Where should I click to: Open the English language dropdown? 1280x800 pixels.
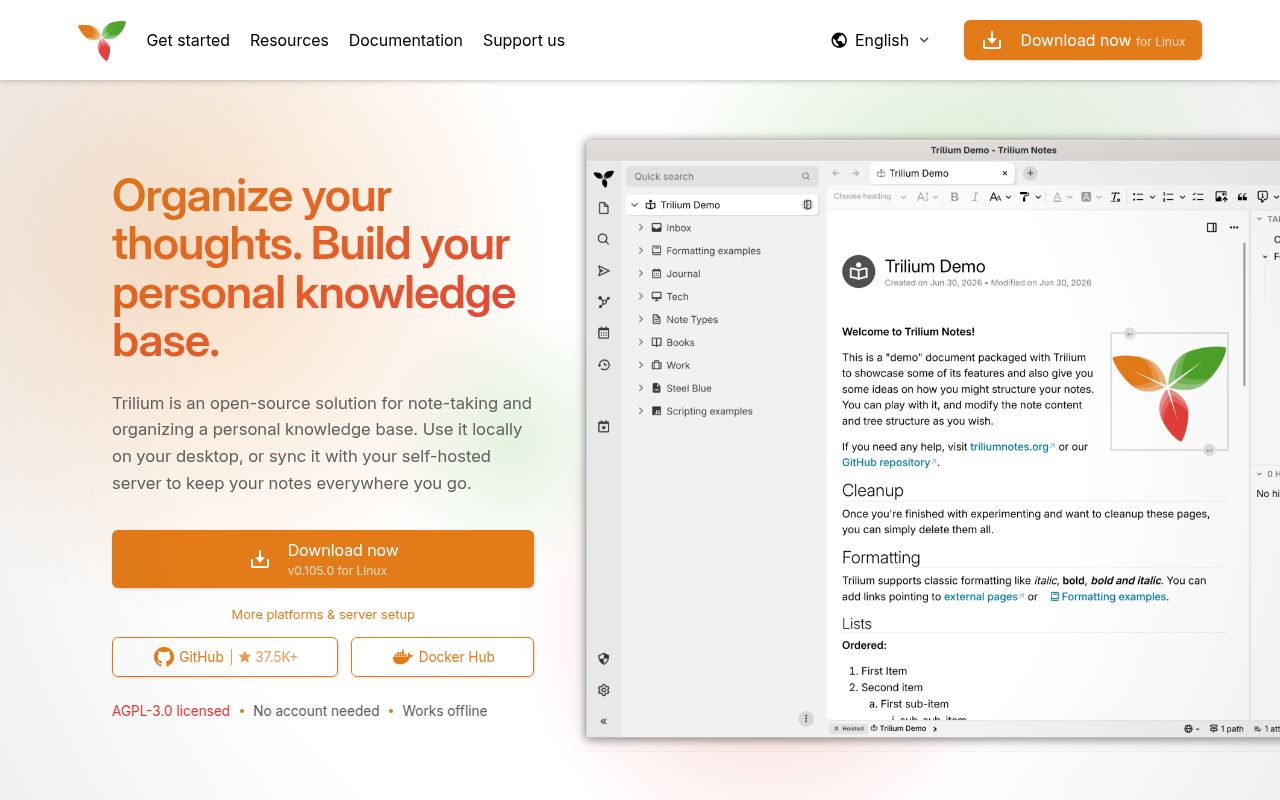pos(881,40)
